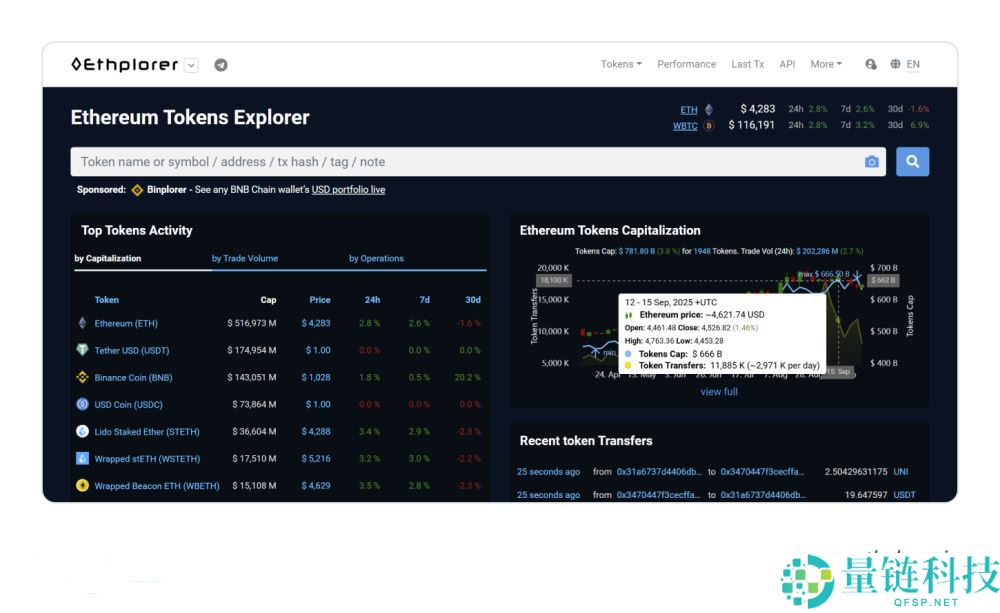Click the WBTC bitcoin icon
This screenshot has width=1000, height=613.
707,125
